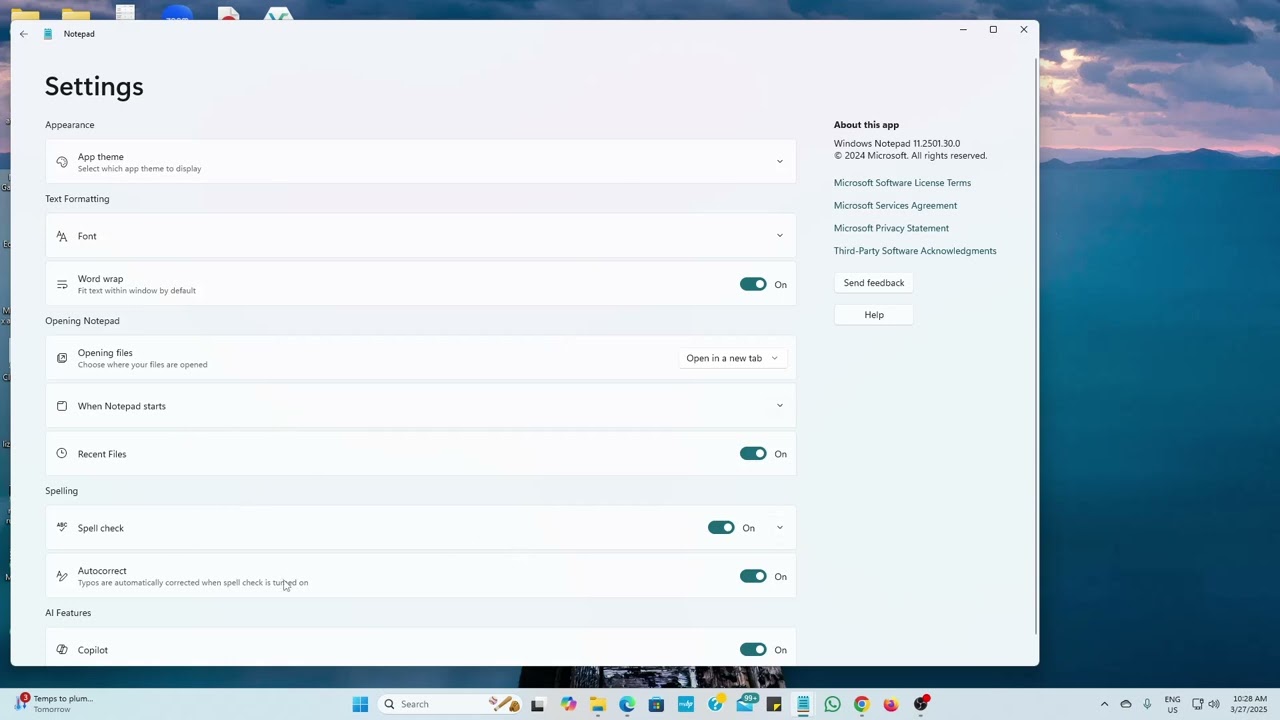Click 'Windows Notepad 11.2501.30.0' version text
This screenshot has width=1280, height=720.
click(897, 144)
